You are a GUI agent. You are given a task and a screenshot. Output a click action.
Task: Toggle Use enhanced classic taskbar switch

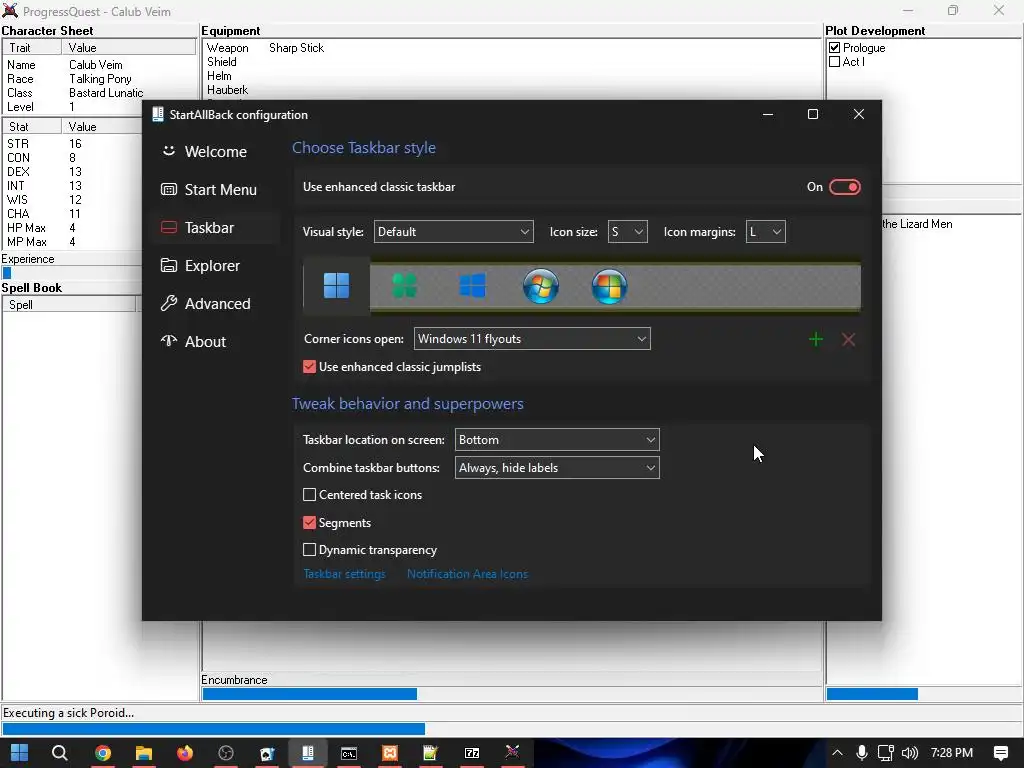pos(844,187)
